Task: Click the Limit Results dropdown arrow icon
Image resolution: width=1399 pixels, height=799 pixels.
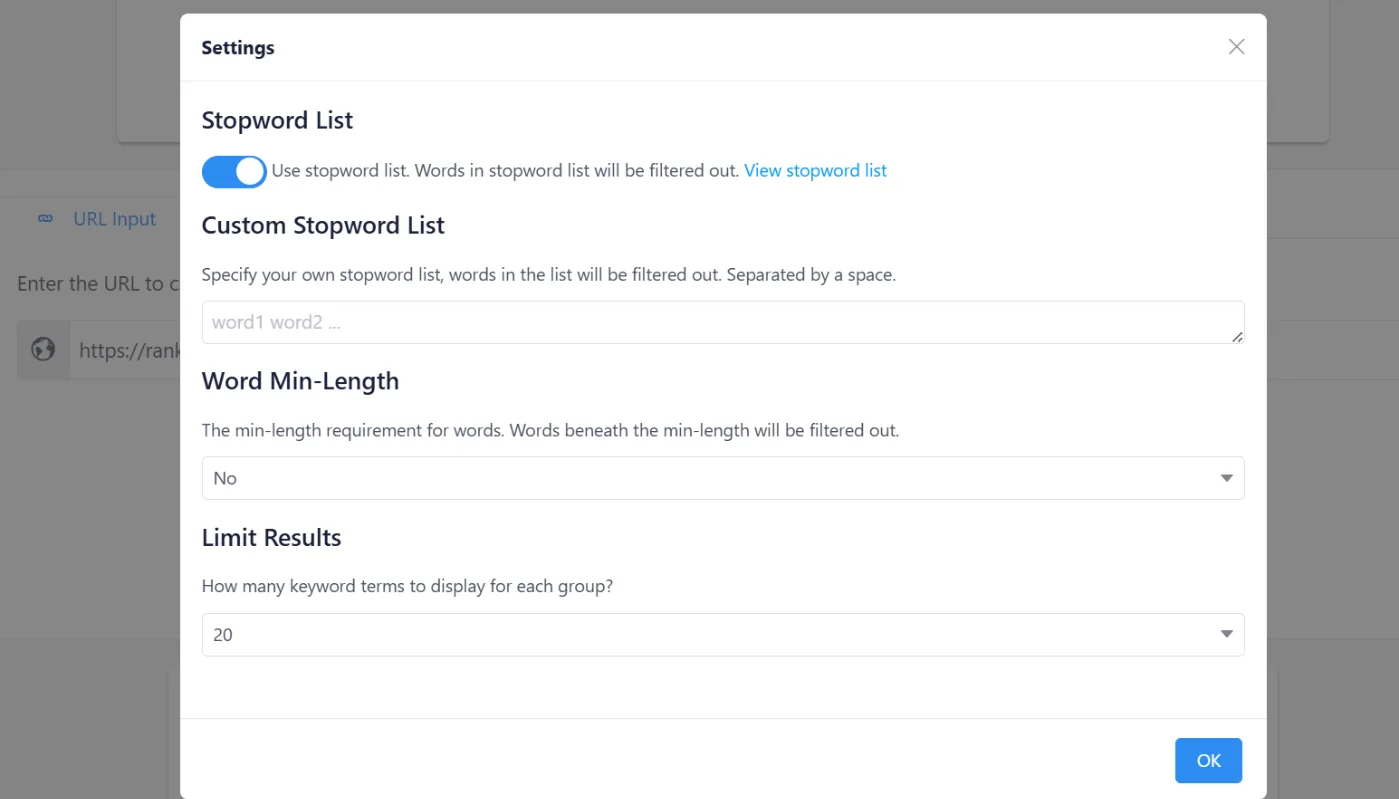Action: pyautogui.click(x=1226, y=634)
